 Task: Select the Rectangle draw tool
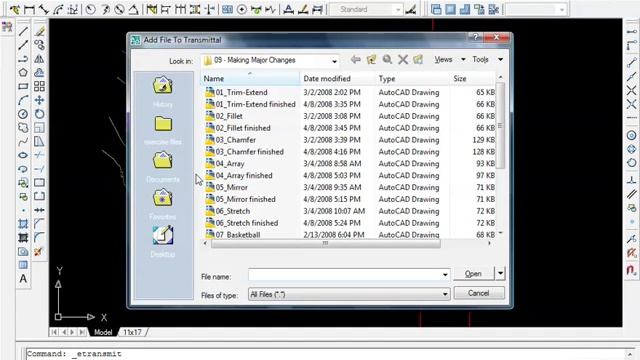[23, 87]
